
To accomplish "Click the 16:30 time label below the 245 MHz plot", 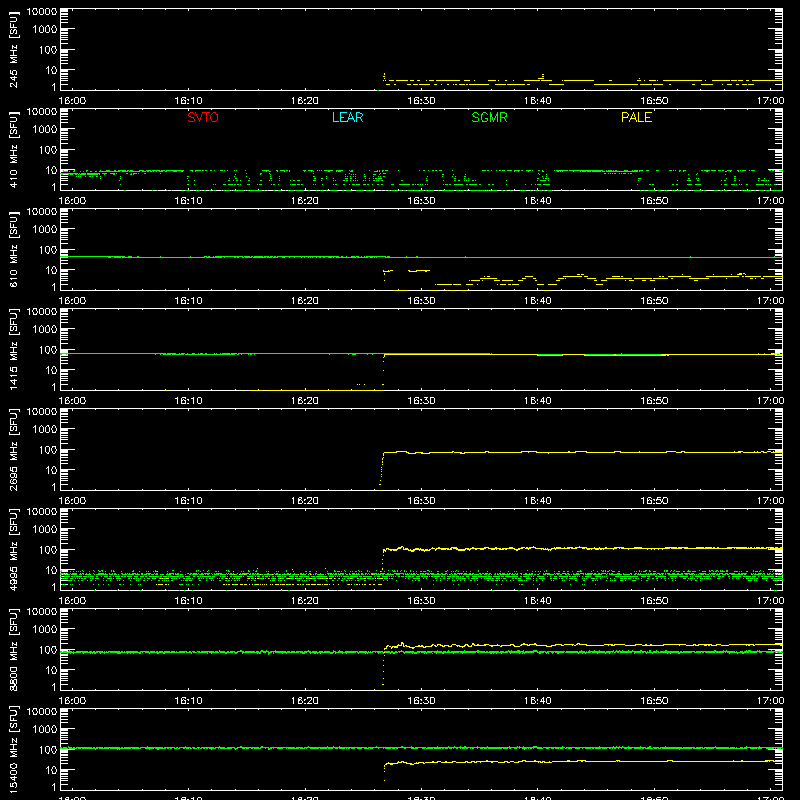I will [x=421, y=101].
